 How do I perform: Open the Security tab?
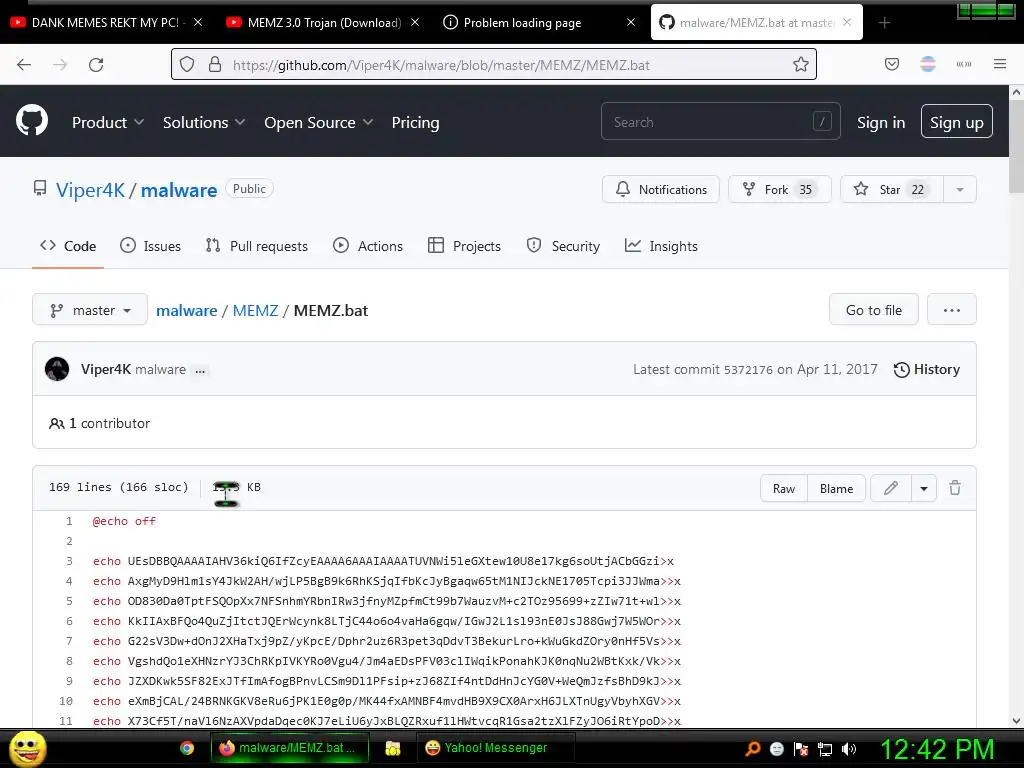click(x=563, y=246)
